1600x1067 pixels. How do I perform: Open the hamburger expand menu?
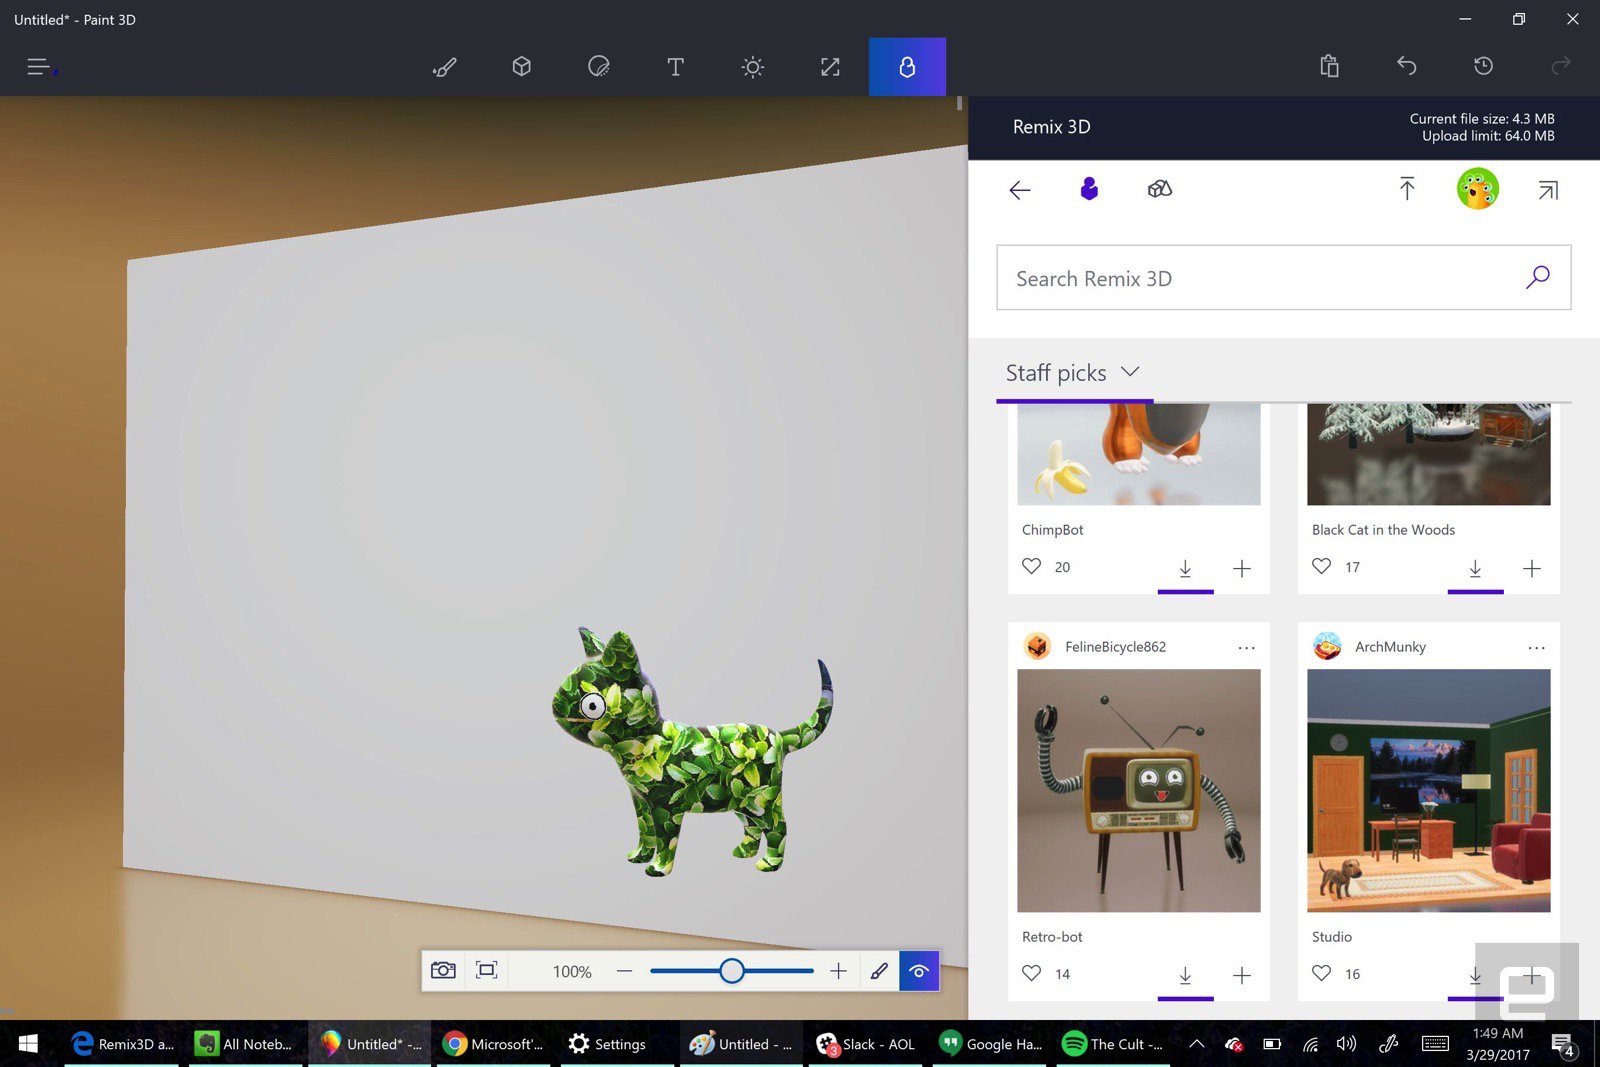coord(38,67)
